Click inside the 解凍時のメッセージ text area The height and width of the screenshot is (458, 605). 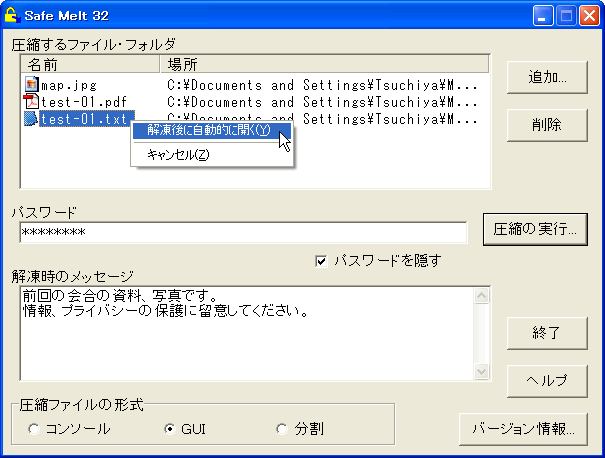point(247,333)
